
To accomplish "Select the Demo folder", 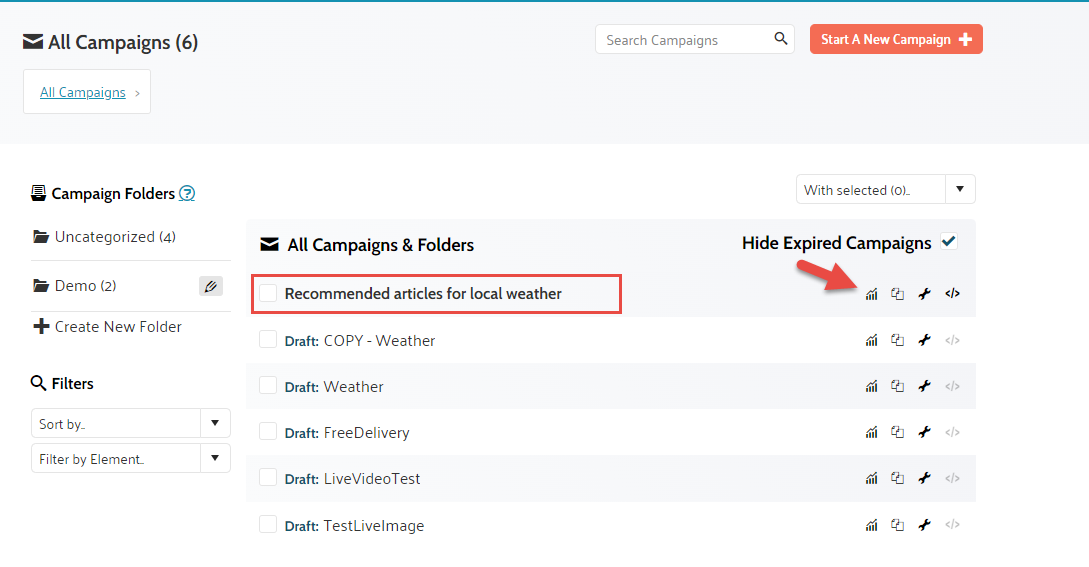I will coord(76,286).
